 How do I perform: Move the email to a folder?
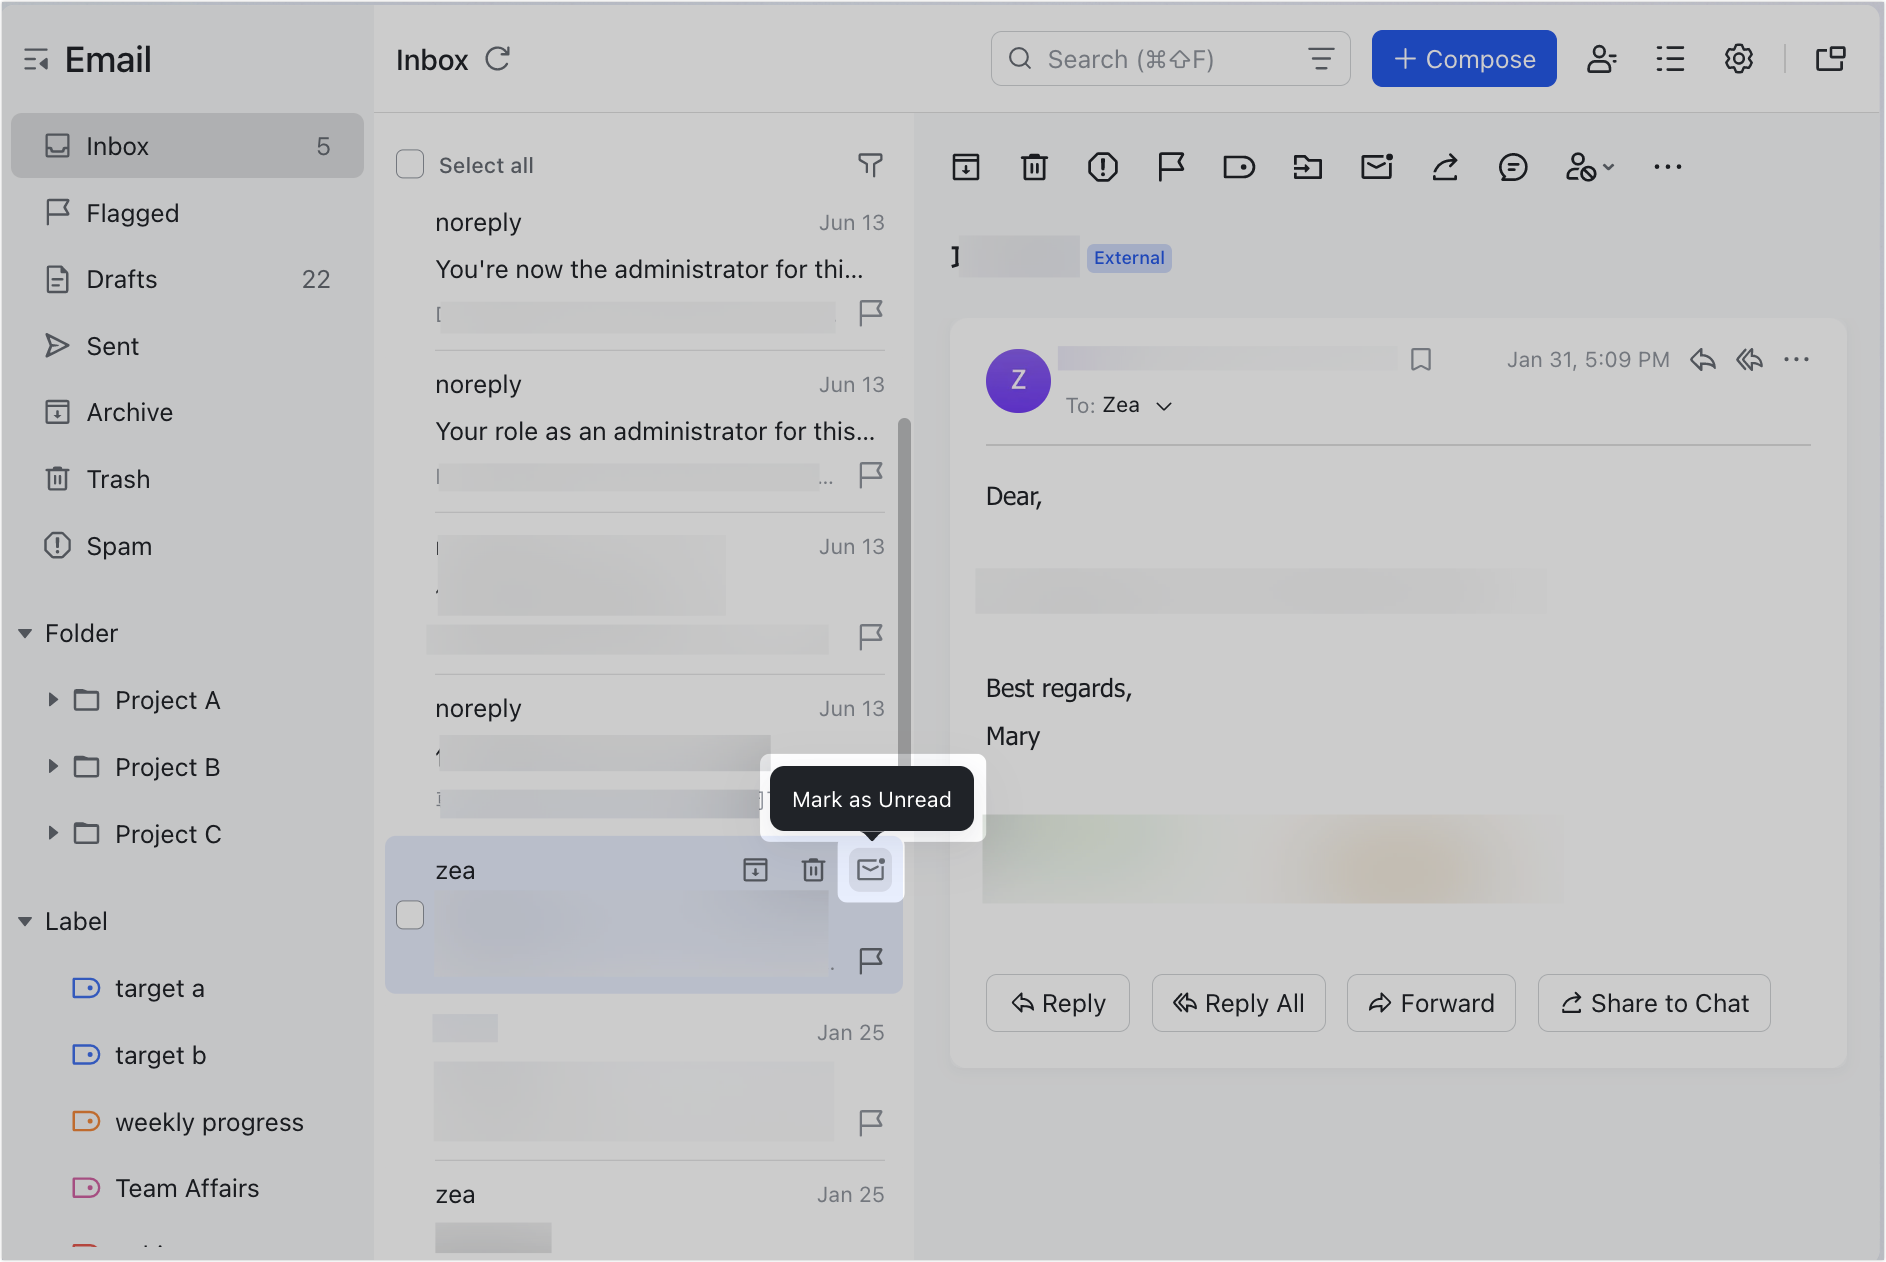1307,167
